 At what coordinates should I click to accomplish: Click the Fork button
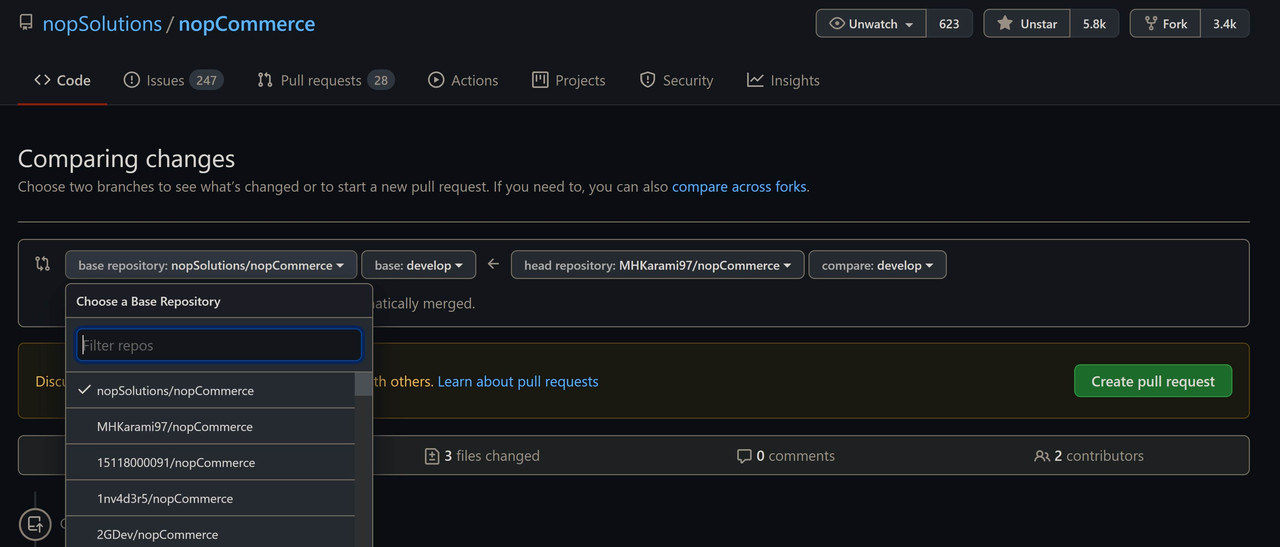(x=1165, y=23)
